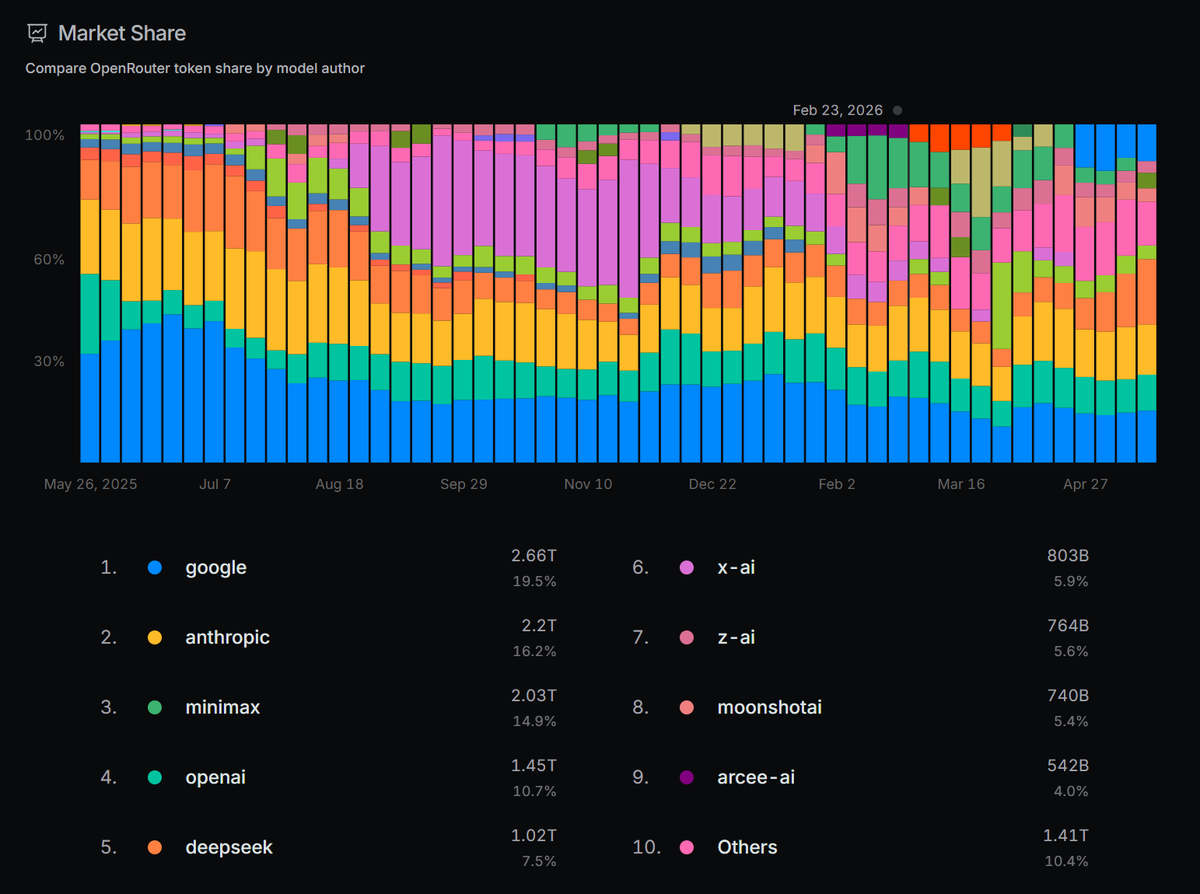Viewport: 1200px width, 894px height.
Task: Open the arcee-ai author link
Action: coord(756,777)
